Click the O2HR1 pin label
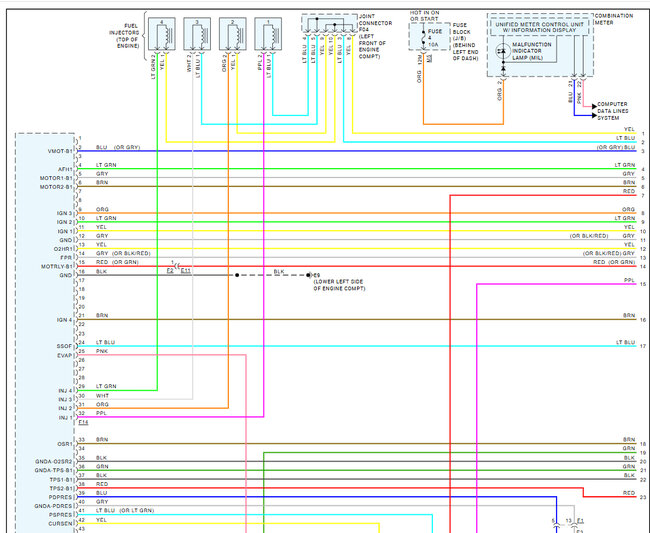The height and width of the screenshot is (533, 650). pos(63,249)
